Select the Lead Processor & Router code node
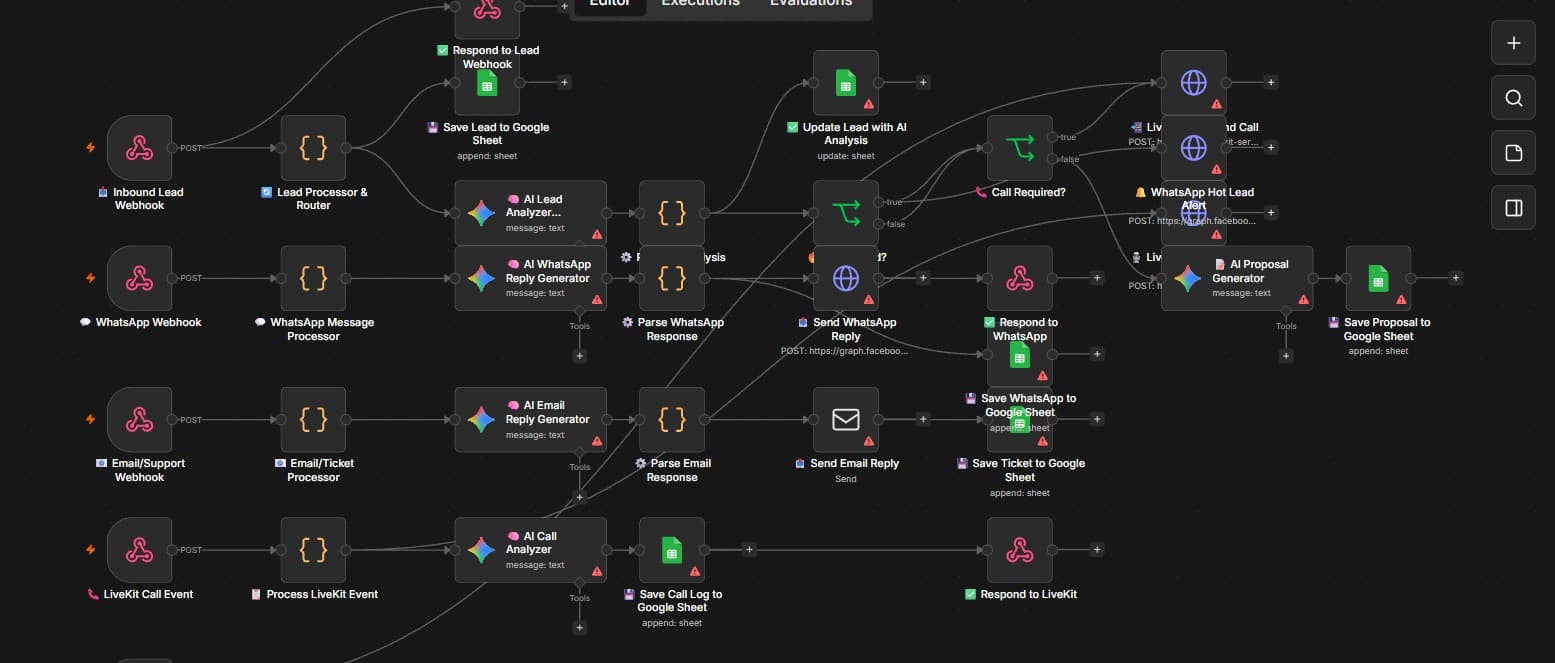 [313, 148]
